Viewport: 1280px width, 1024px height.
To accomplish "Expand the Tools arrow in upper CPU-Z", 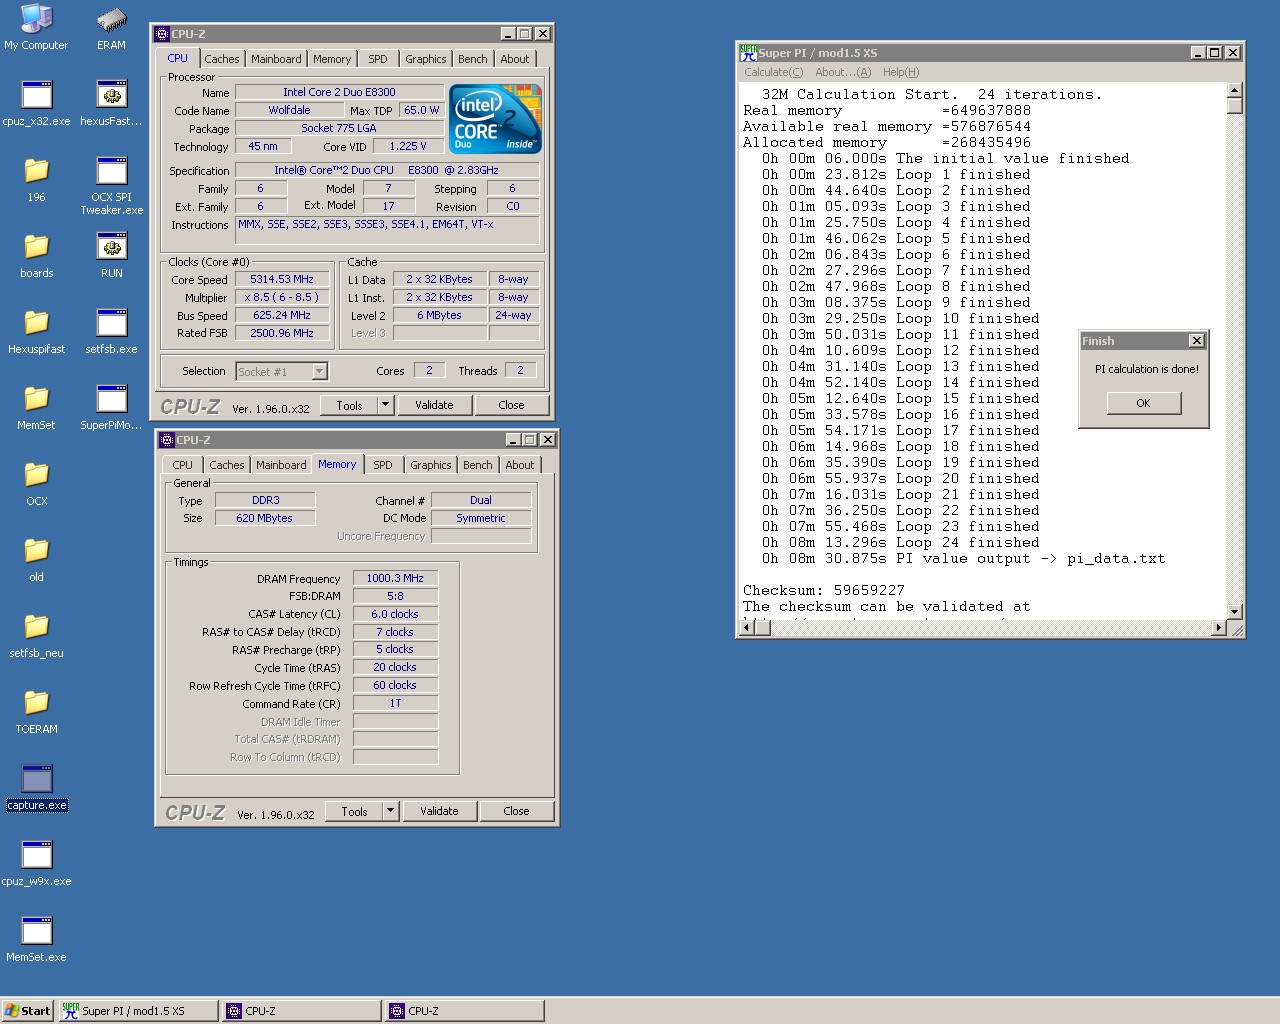I will click(385, 405).
